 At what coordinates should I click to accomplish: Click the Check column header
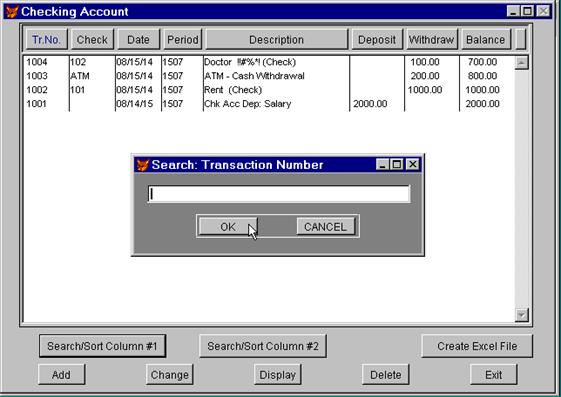click(92, 39)
